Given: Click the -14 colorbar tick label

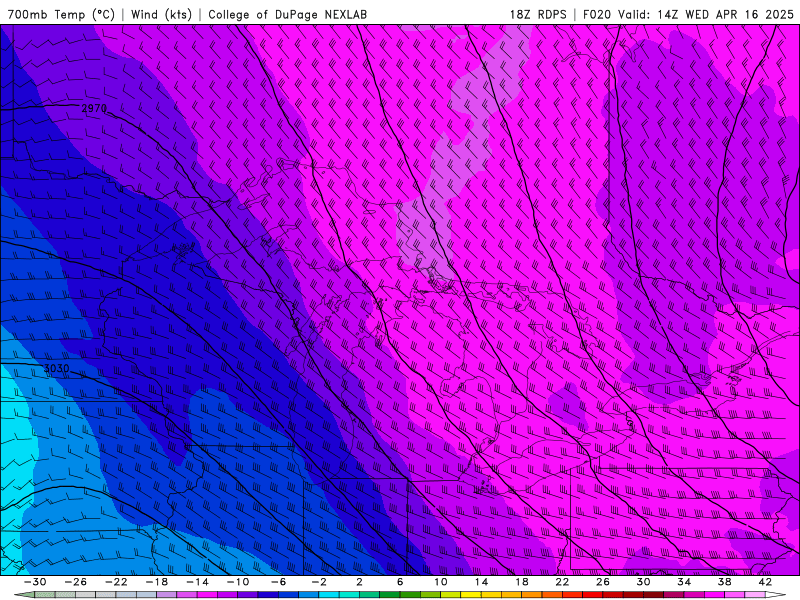Looking at the screenshot, I should click(197, 582).
